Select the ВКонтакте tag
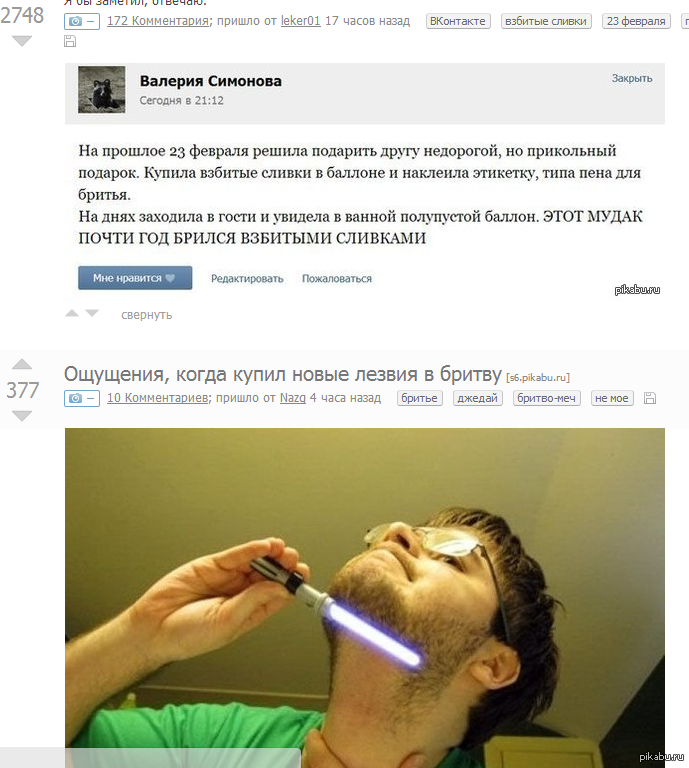This screenshot has height=768, width=689. pyautogui.click(x=458, y=22)
